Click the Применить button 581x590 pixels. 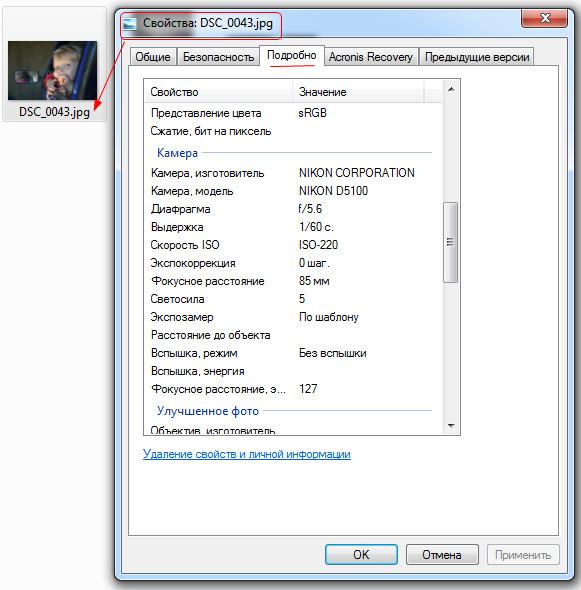[523, 554]
